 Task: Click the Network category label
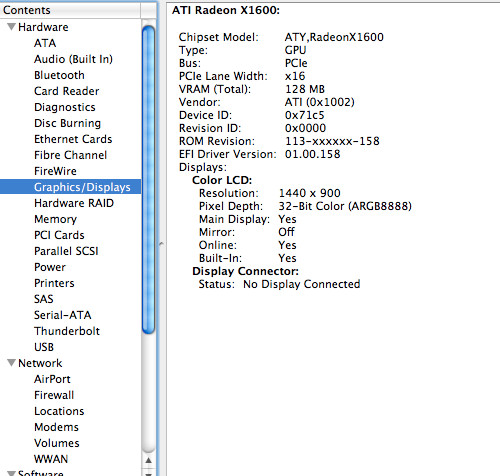pyautogui.click(x=40, y=363)
